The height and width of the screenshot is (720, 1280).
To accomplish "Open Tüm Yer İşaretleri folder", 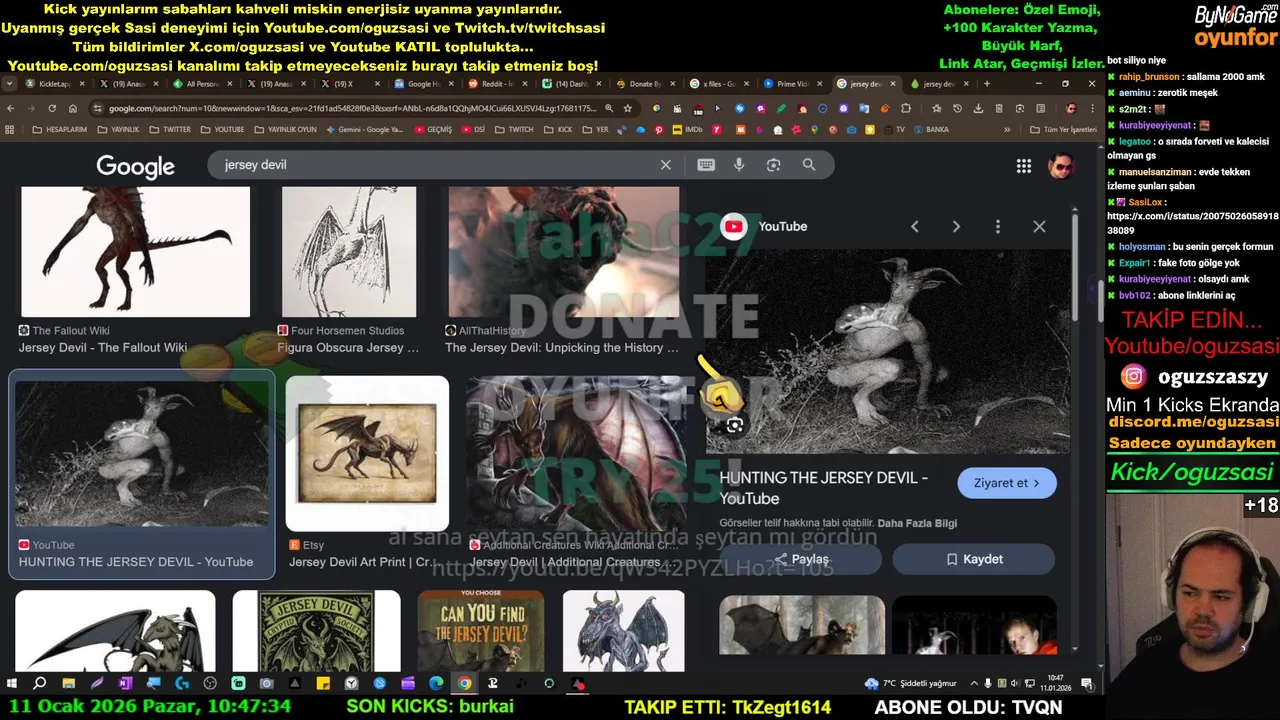I will click(x=1062, y=130).
